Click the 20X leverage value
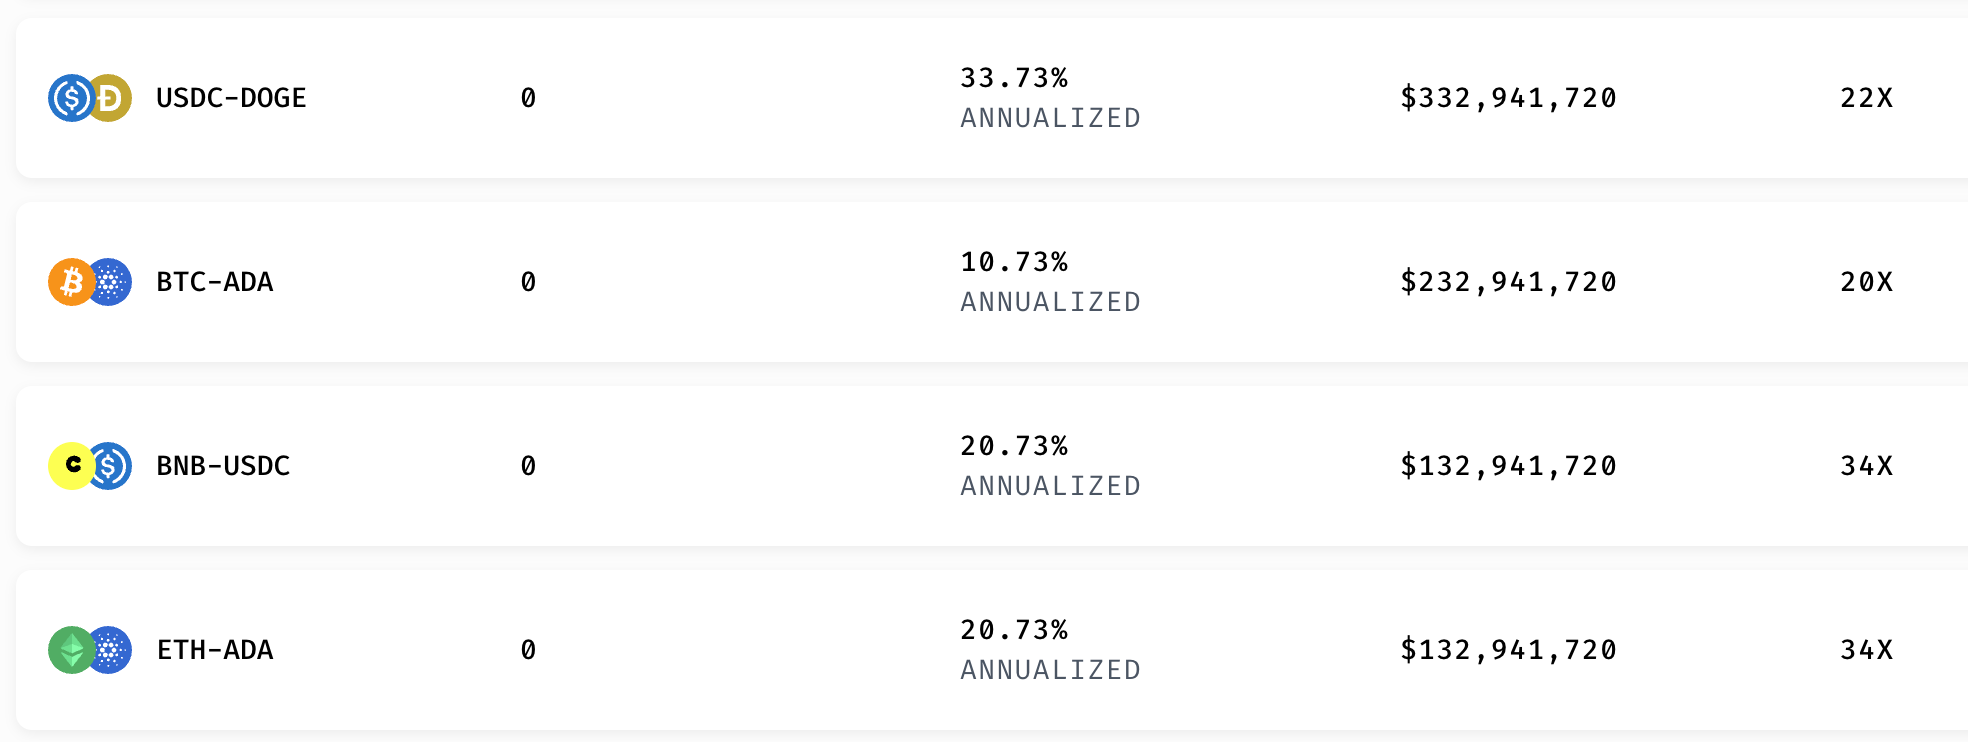This screenshot has height=742, width=1968. point(1866,282)
